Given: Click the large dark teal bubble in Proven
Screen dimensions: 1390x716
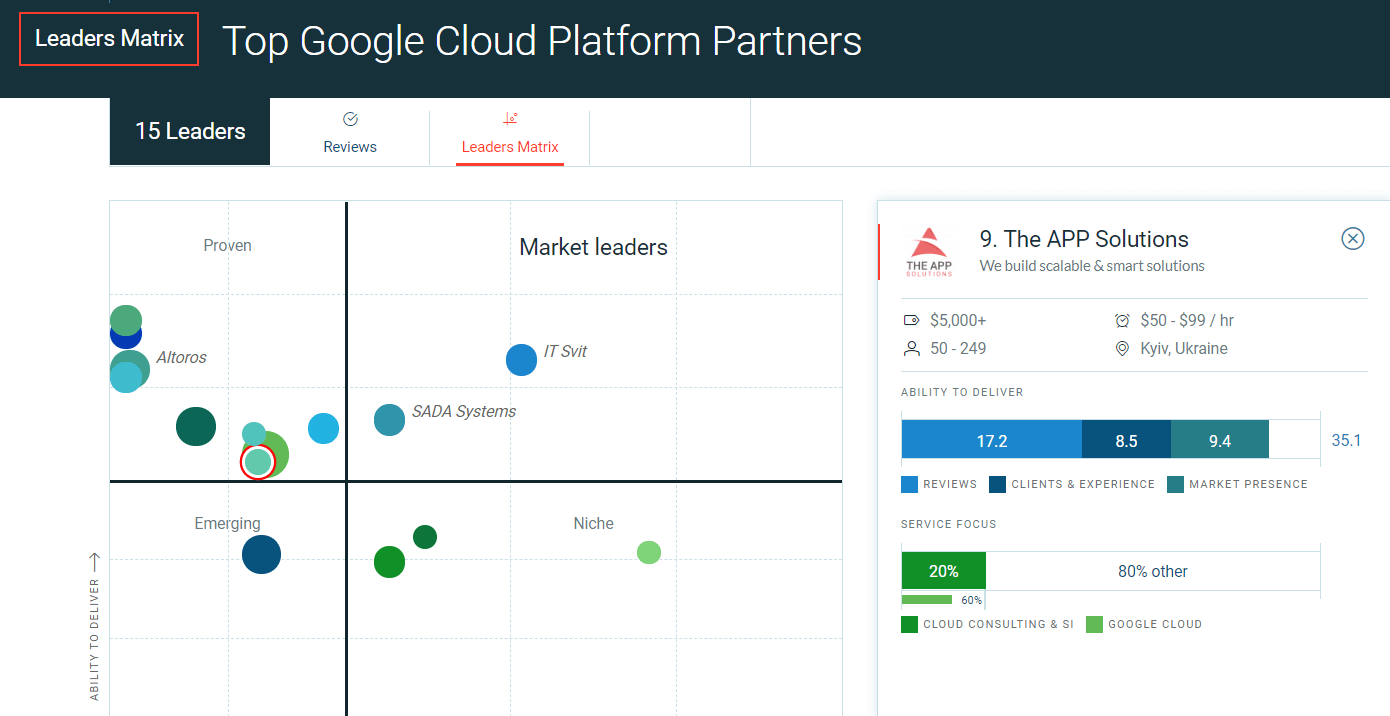Looking at the screenshot, I should coord(196,426).
